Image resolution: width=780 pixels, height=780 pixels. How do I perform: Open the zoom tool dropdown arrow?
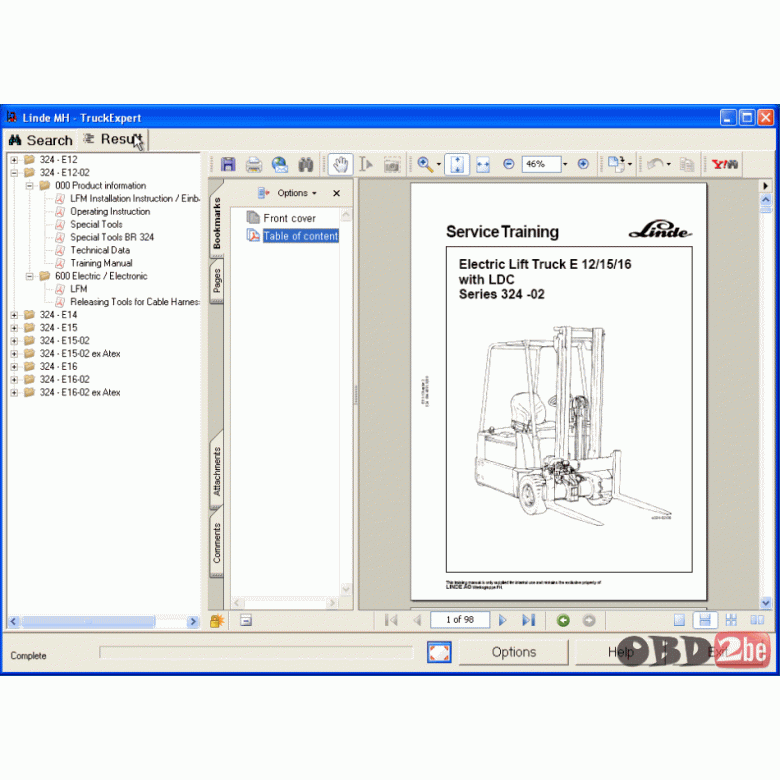439,164
